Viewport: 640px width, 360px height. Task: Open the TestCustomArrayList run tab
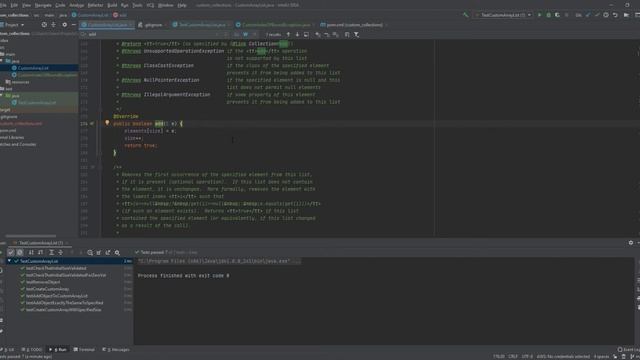40,243
